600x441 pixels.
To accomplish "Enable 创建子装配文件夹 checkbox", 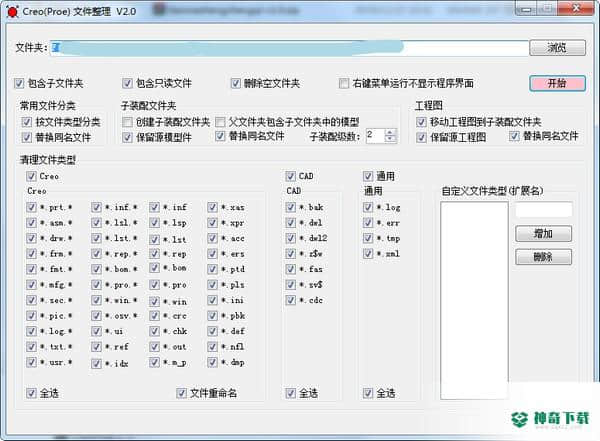I will pyautogui.click(x=127, y=122).
